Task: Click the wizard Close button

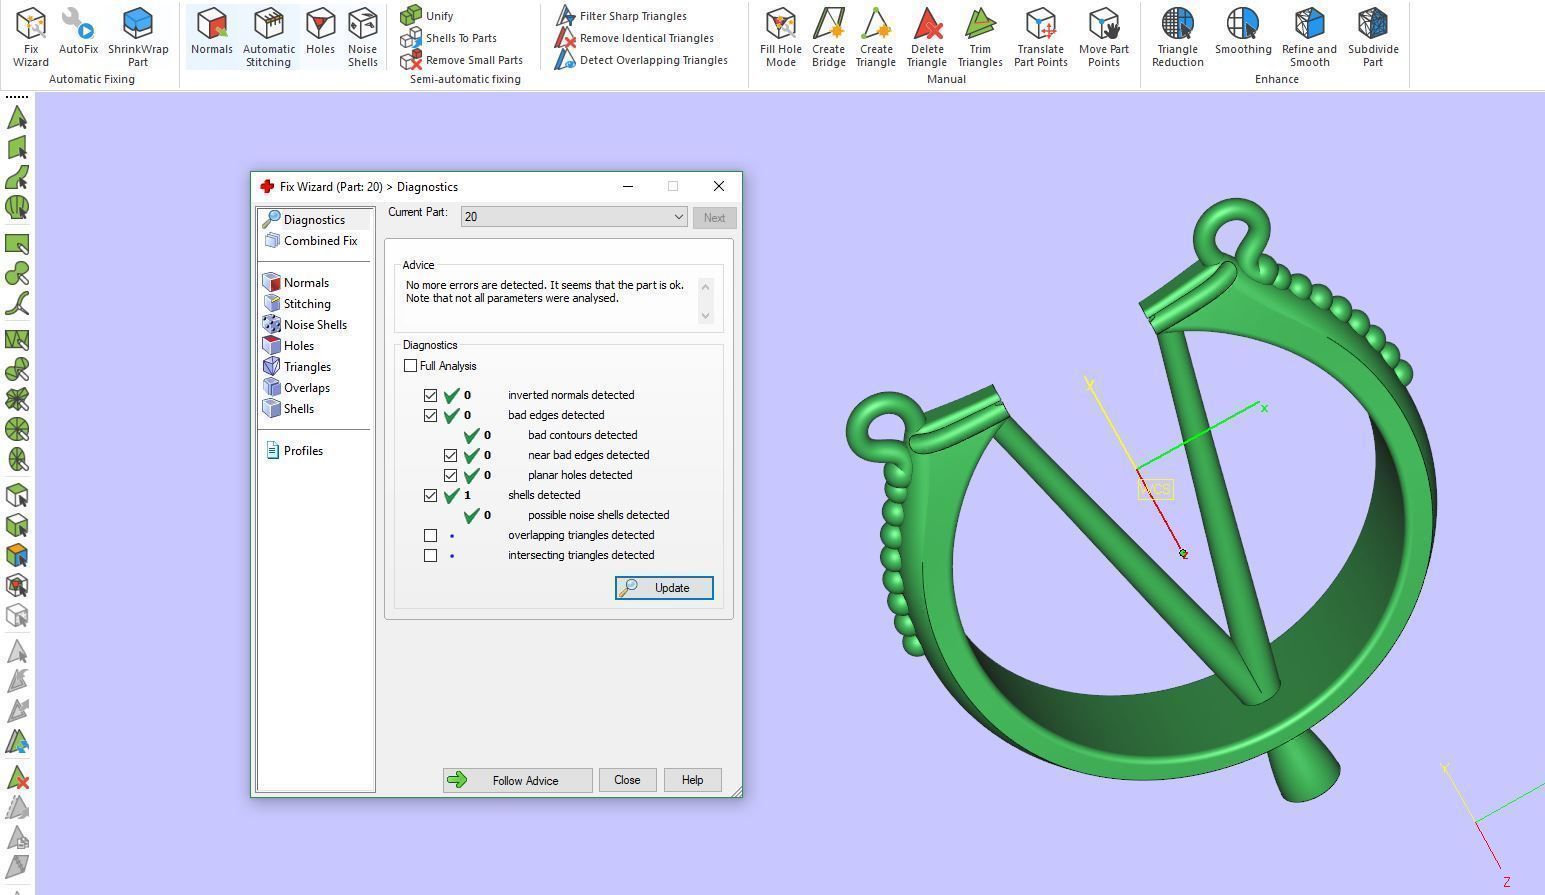Action: click(x=627, y=780)
